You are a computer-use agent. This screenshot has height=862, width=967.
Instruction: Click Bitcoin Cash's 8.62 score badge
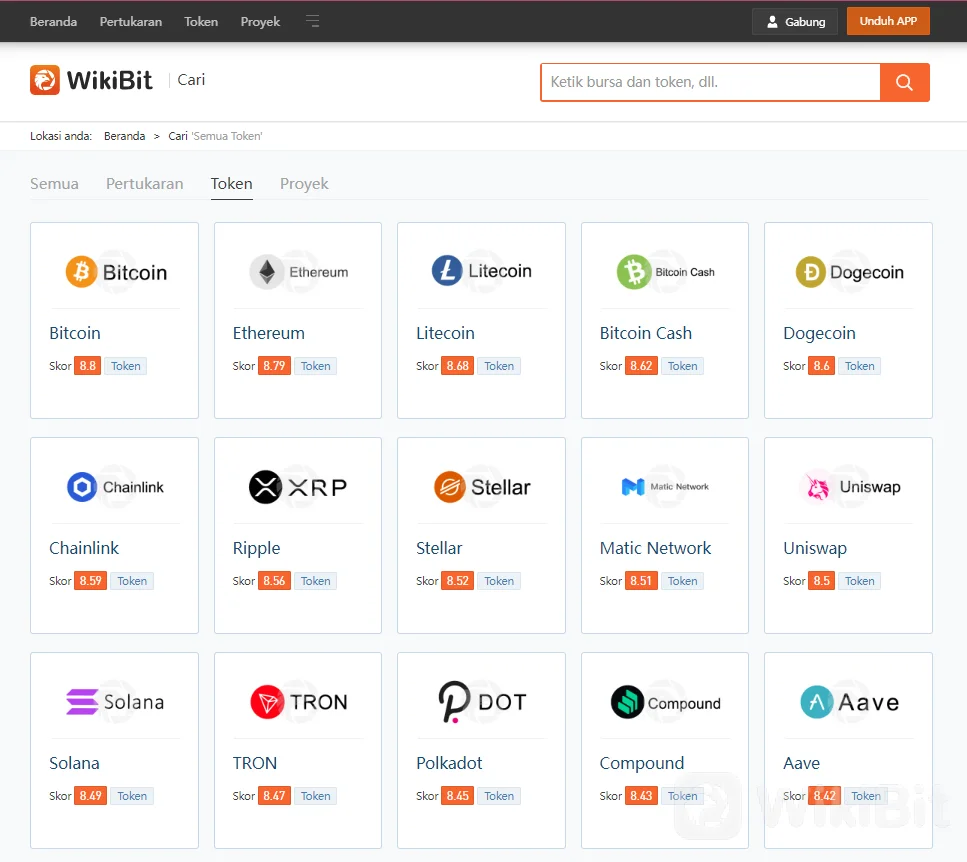[x=641, y=366]
